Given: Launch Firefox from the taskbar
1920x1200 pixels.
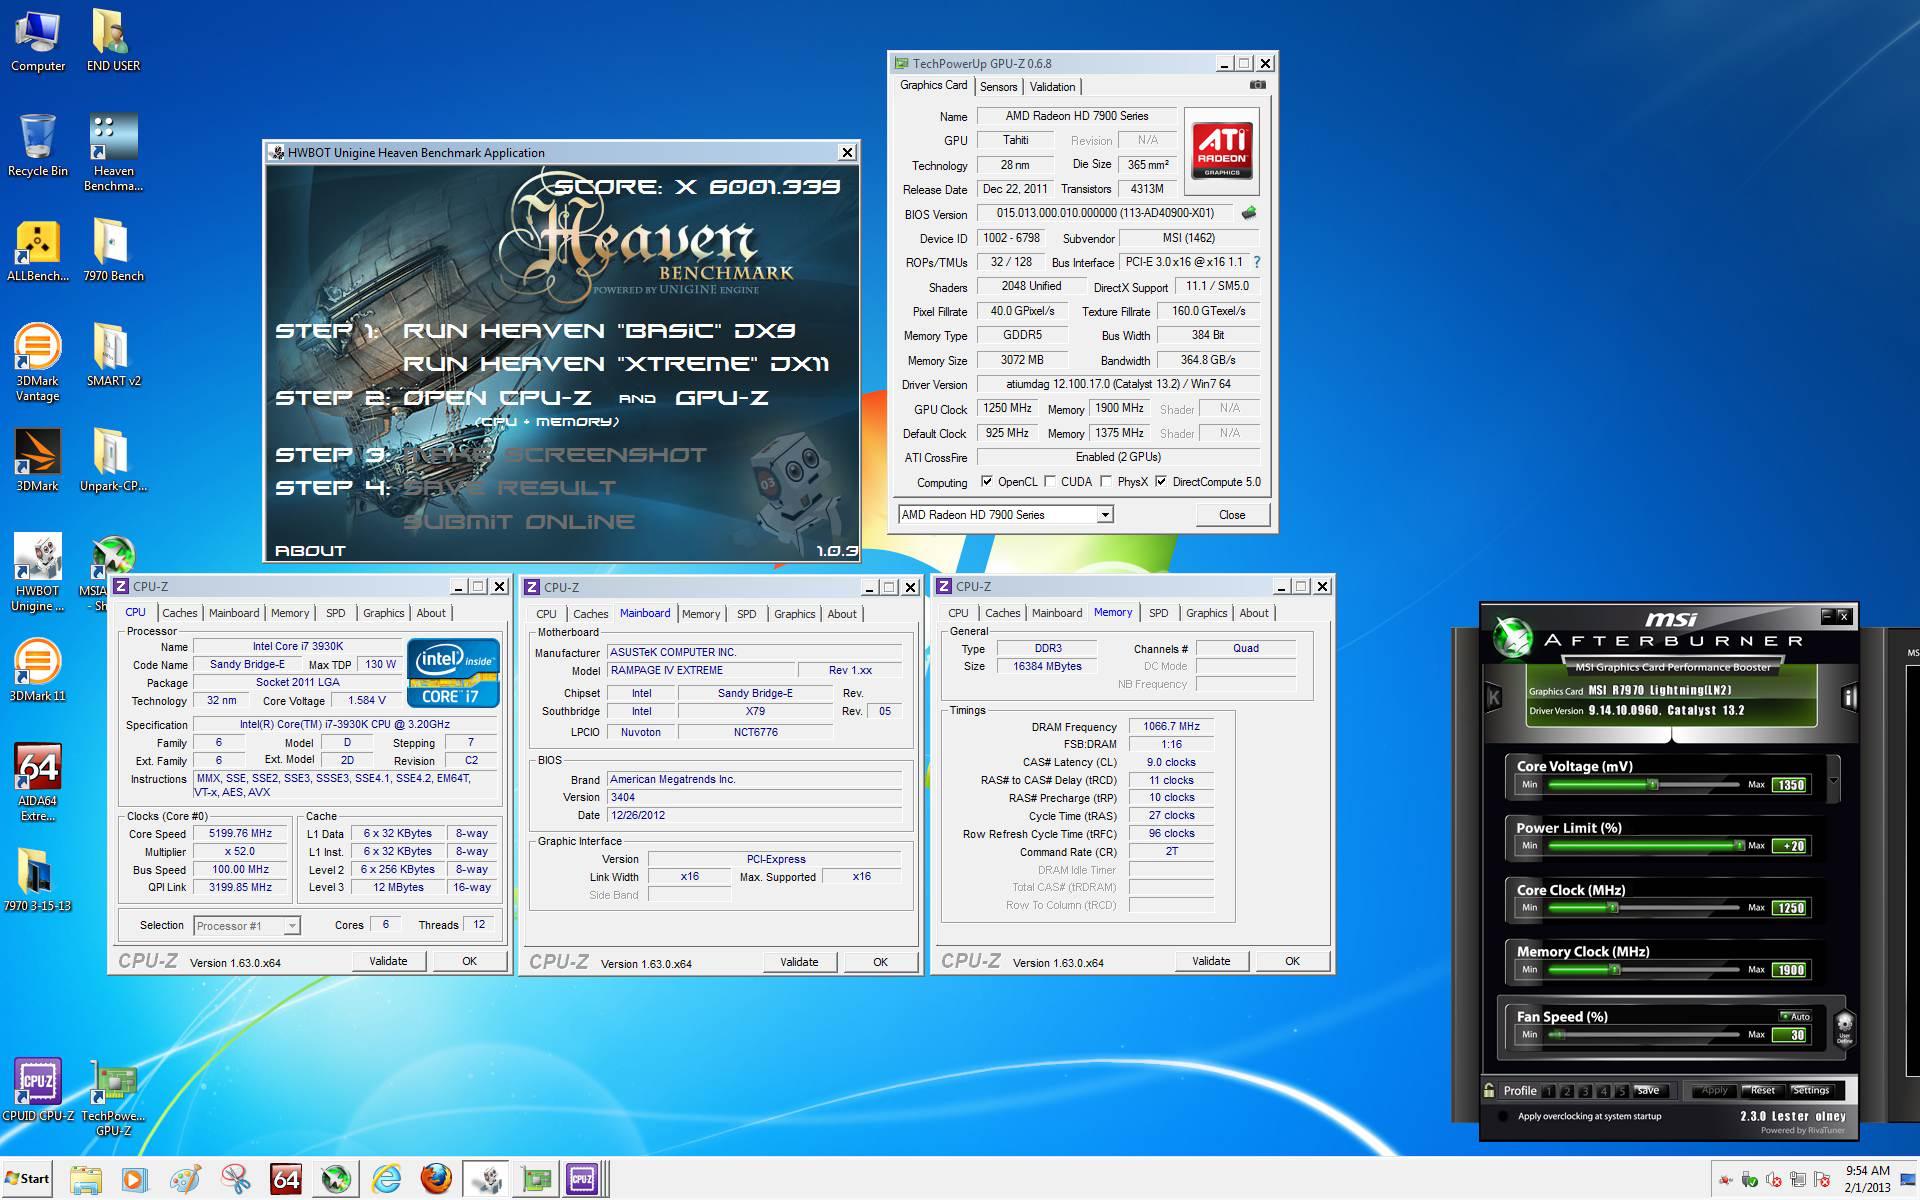Looking at the screenshot, I should point(436,1180).
